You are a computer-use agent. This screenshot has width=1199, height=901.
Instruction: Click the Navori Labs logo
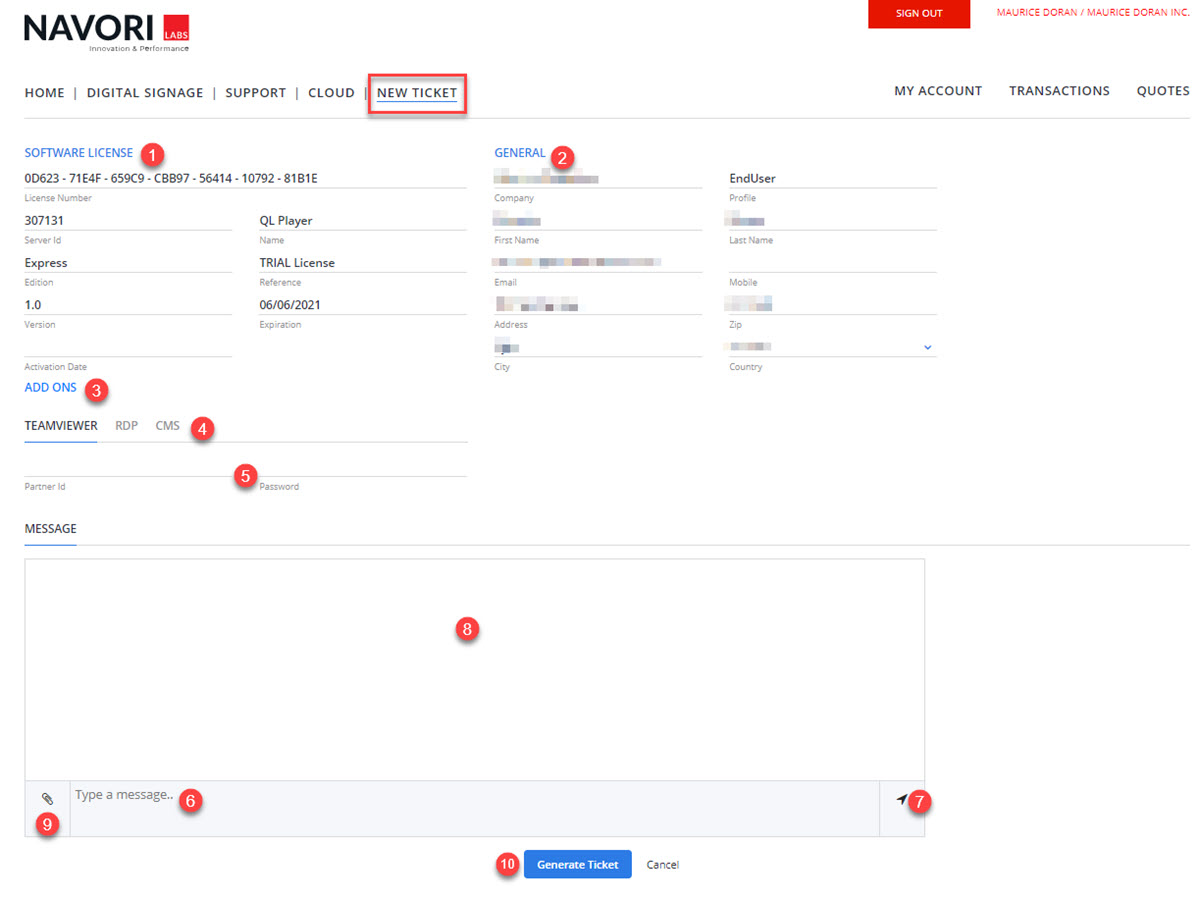click(x=106, y=31)
